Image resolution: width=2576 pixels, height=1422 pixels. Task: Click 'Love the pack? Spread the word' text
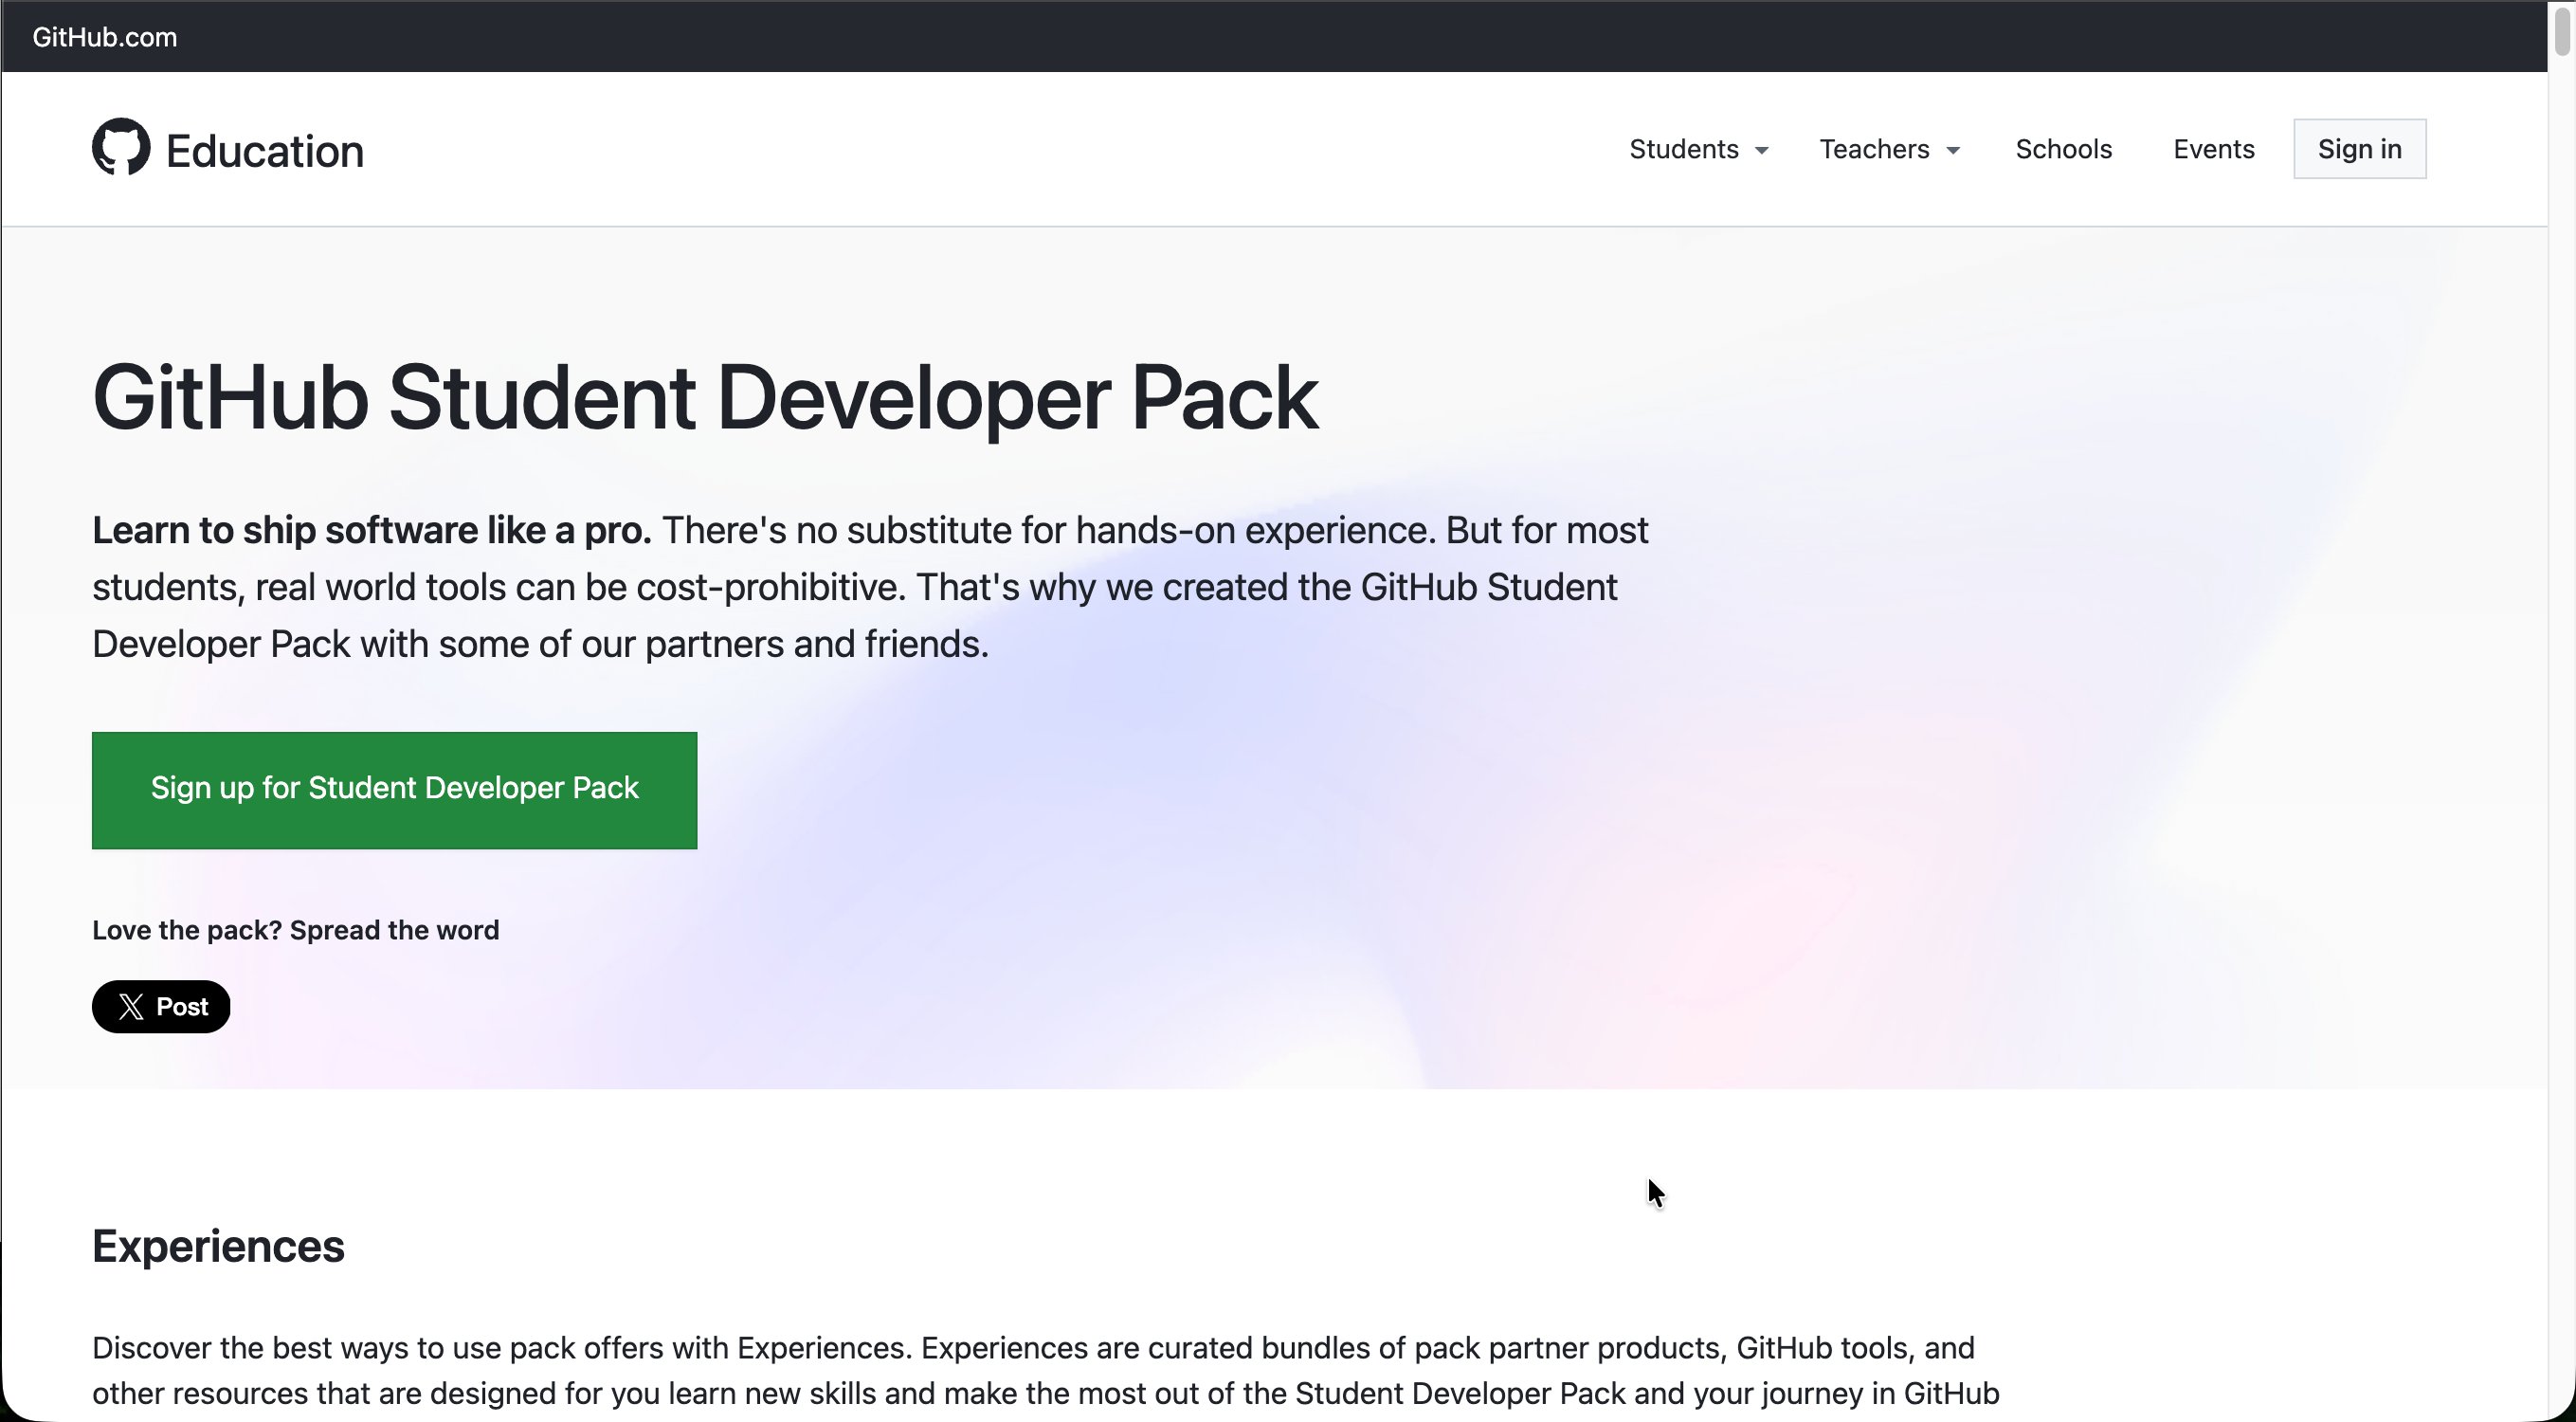295,930
